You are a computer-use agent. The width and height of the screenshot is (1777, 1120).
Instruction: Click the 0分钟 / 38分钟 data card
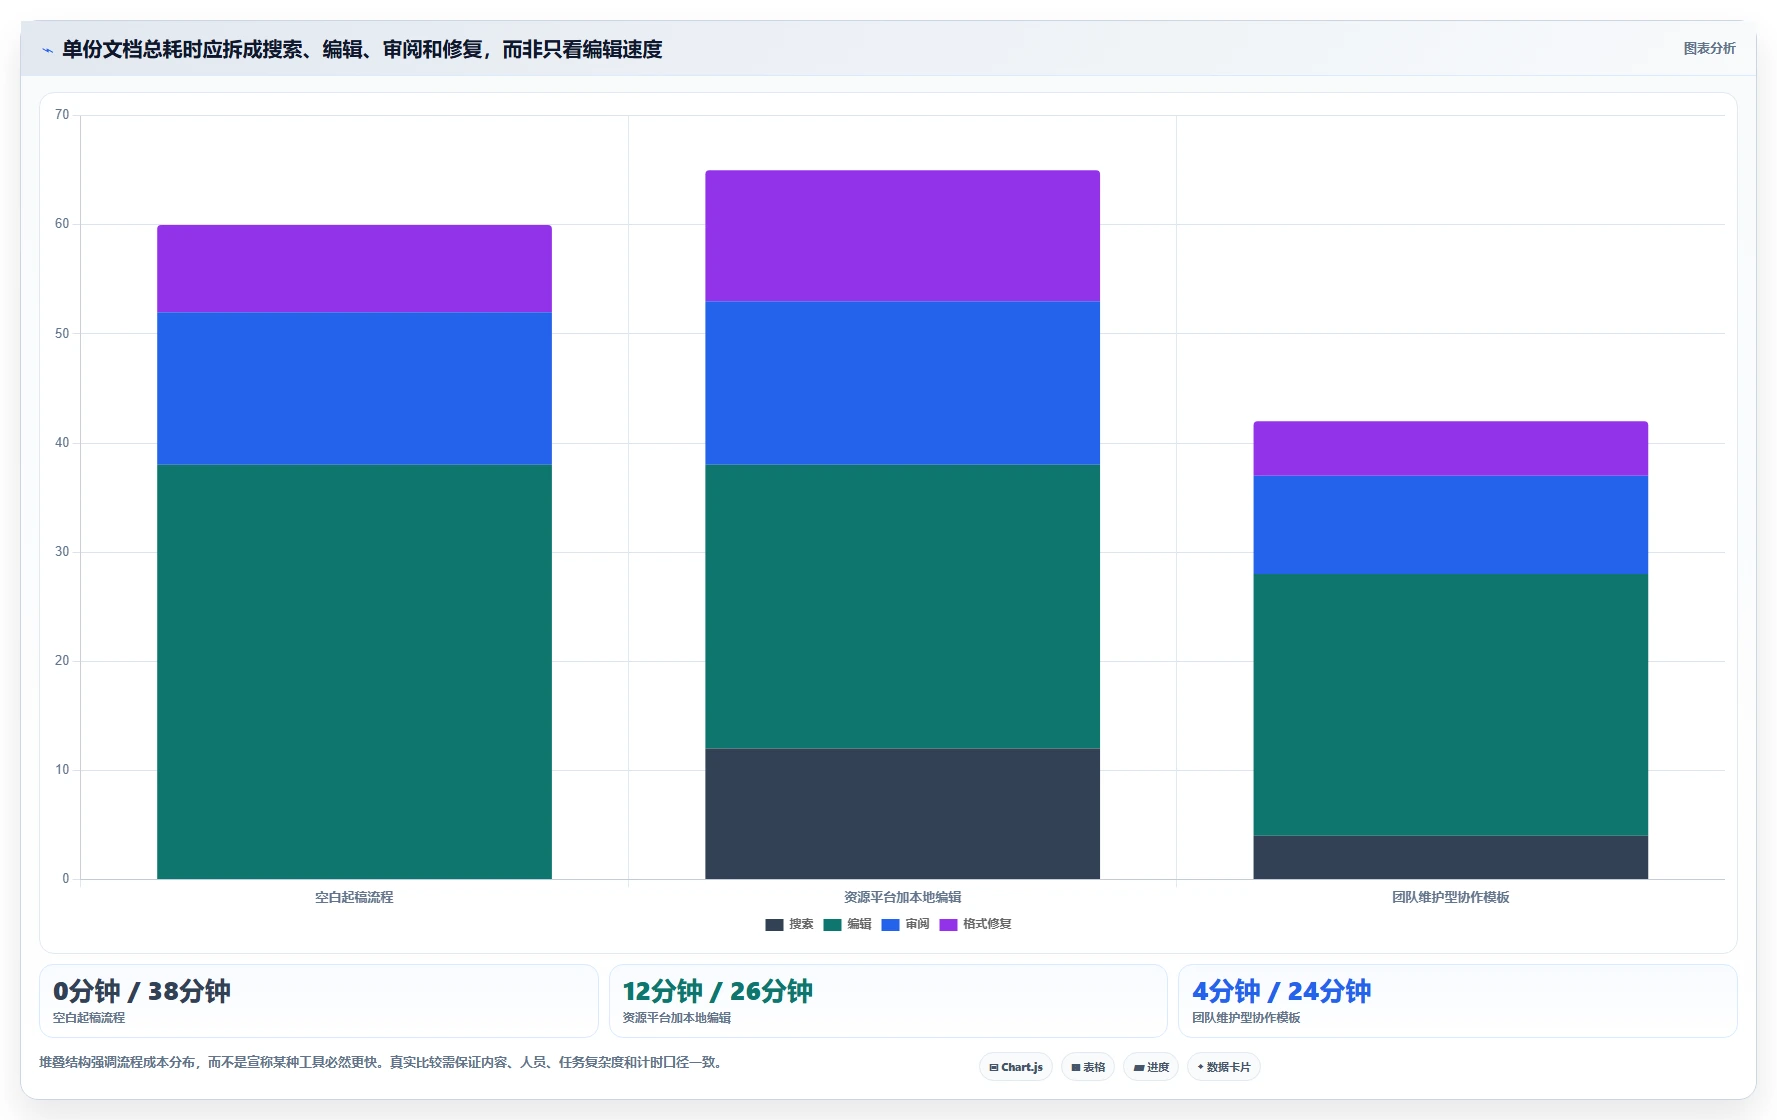coord(319,1001)
